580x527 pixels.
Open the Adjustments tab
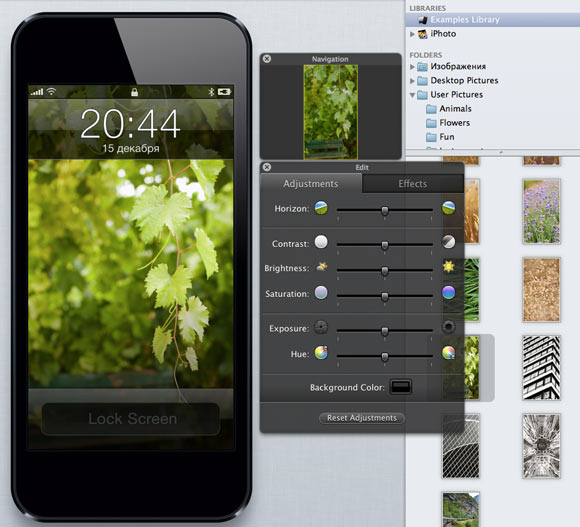pyautogui.click(x=311, y=184)
